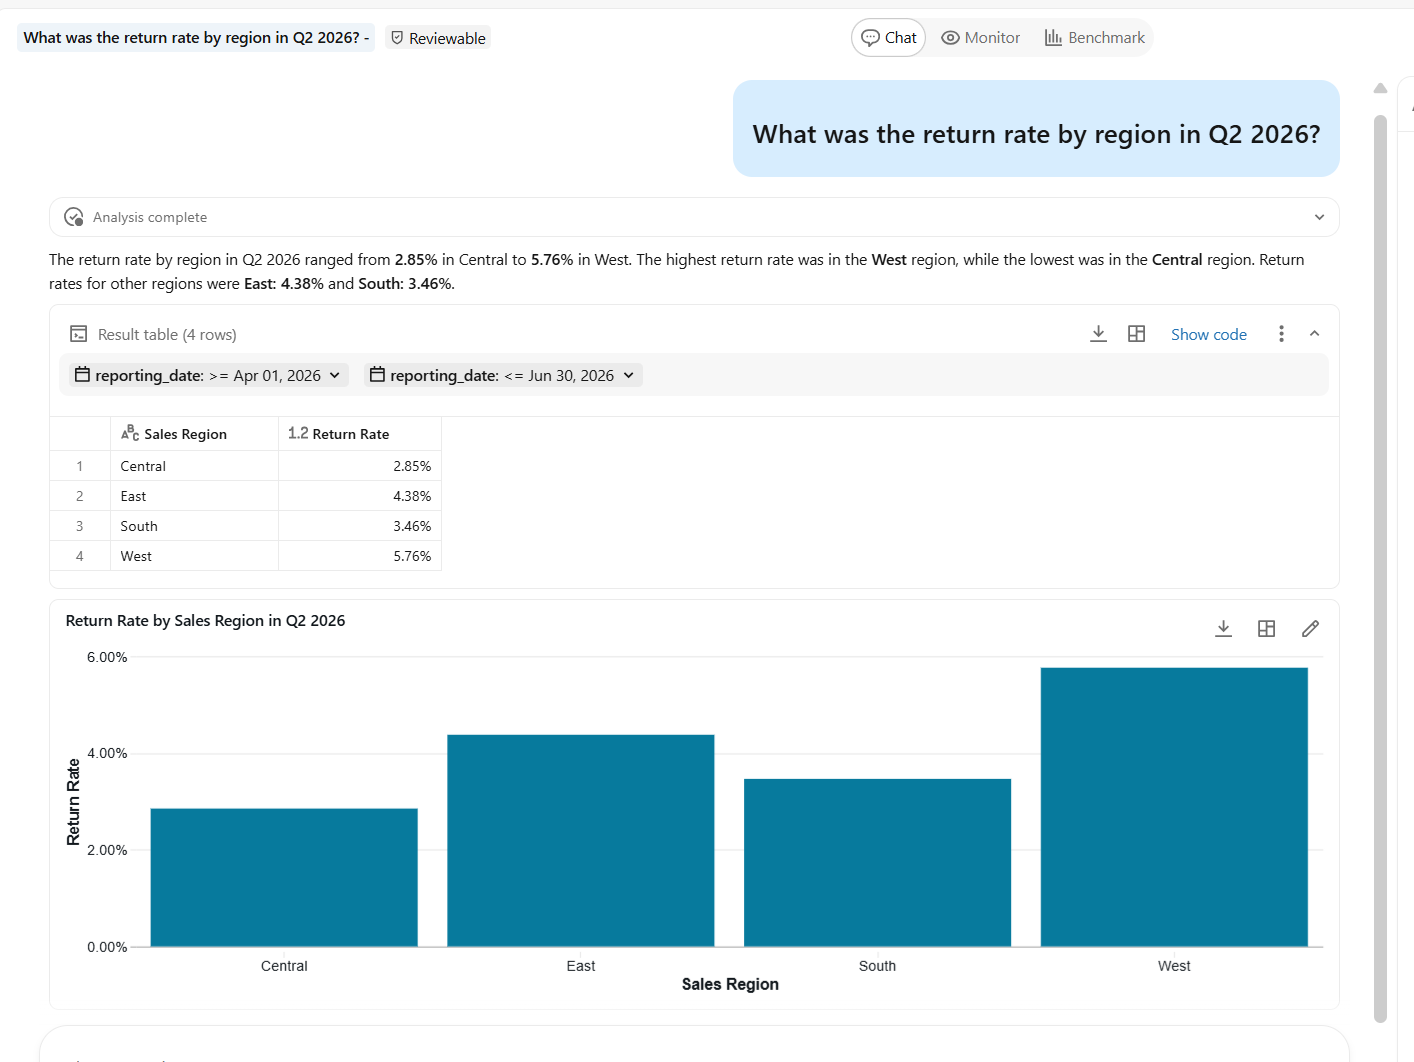1414x1062 pixels.
Task: Collapse the result table panel
Action: tap(1315, 334)
